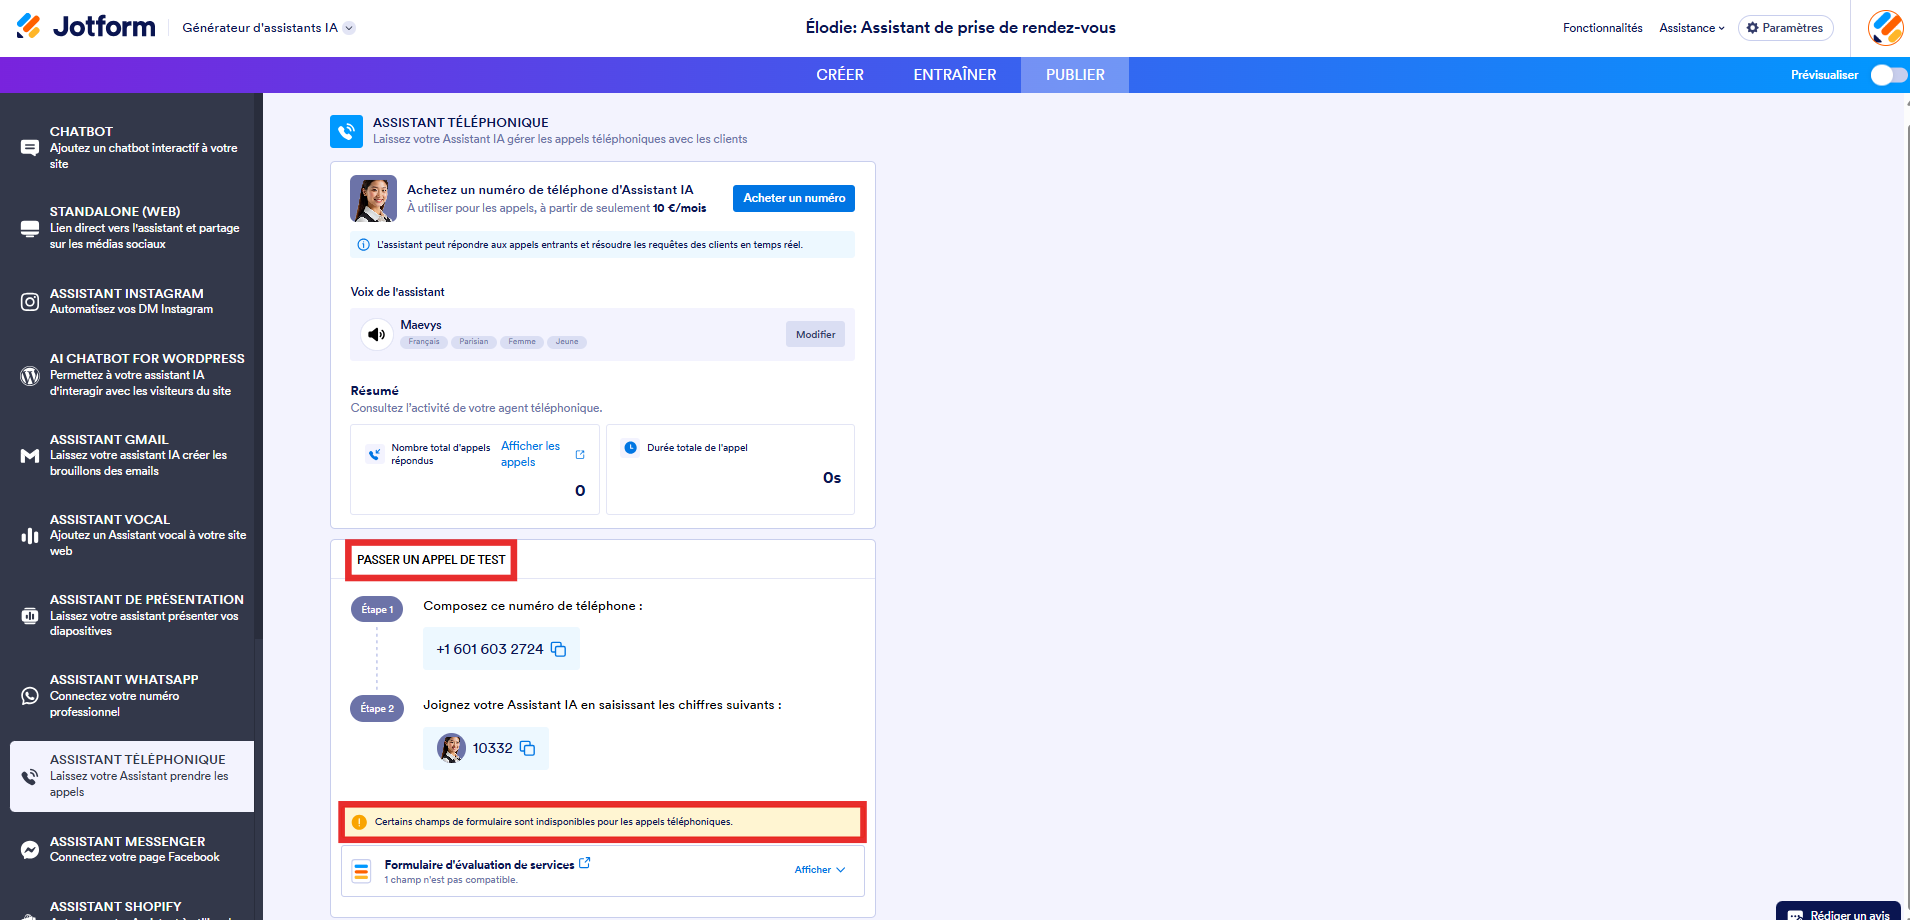Open the ASSISTANT SHOPIFY sidebar item
This screenshot has height=920, width=1910.
(131, 909)
